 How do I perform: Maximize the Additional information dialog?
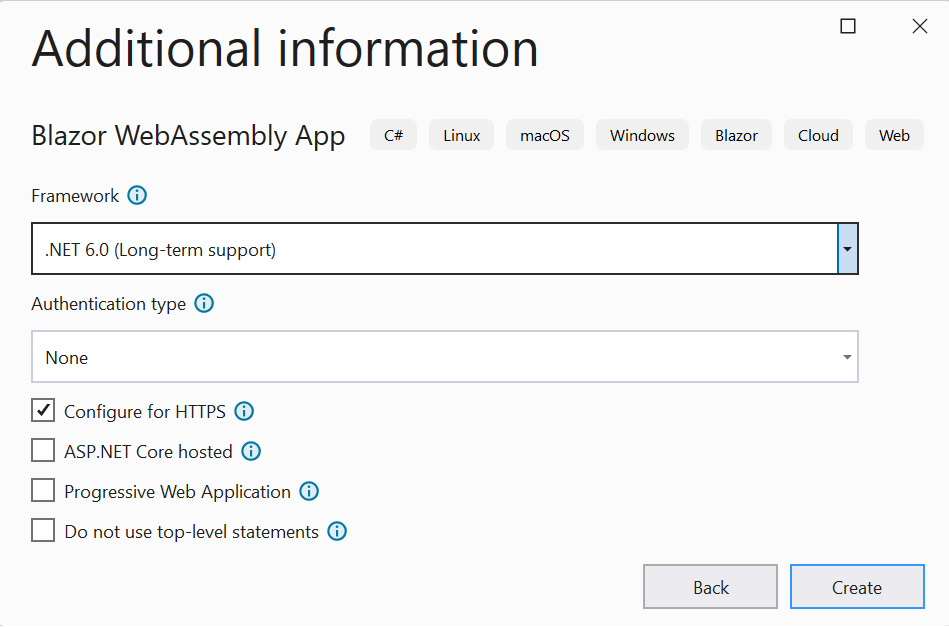pos(848,26)
